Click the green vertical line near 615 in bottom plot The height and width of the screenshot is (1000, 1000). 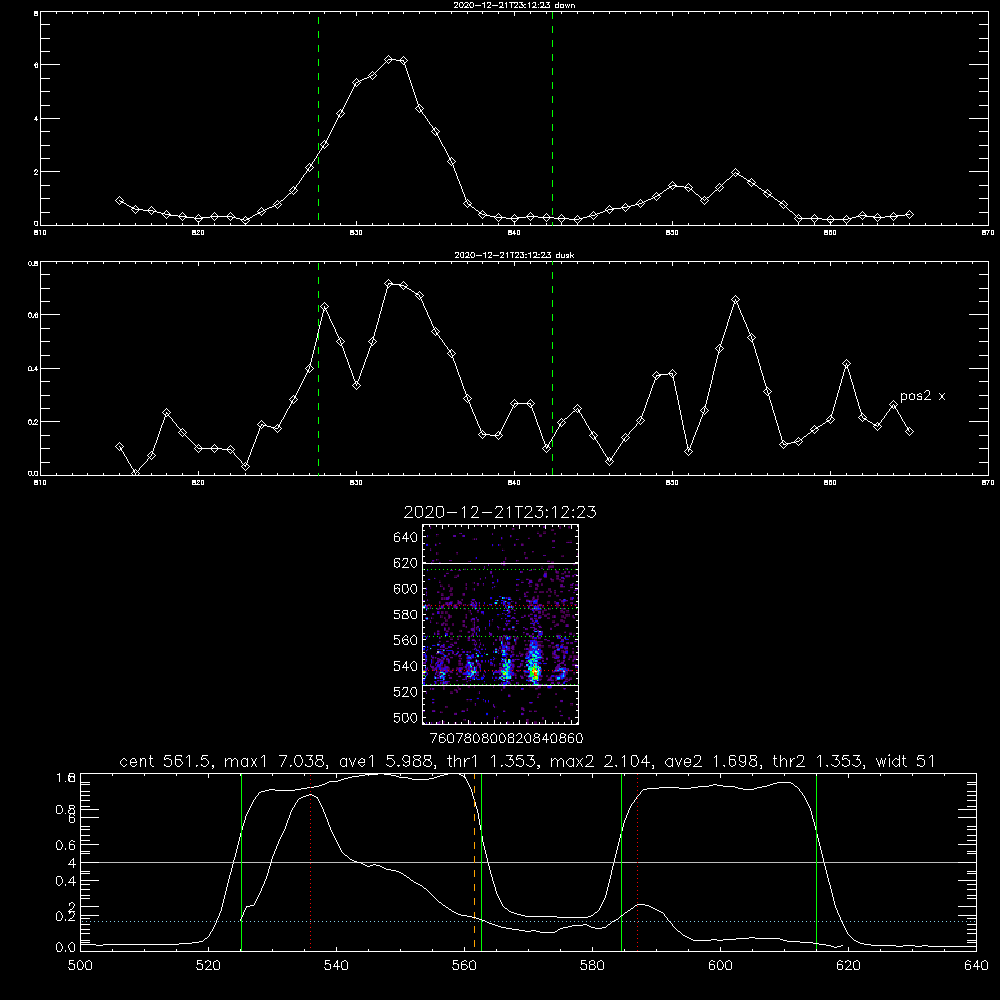pyautogui.click(x=816, y=861)
